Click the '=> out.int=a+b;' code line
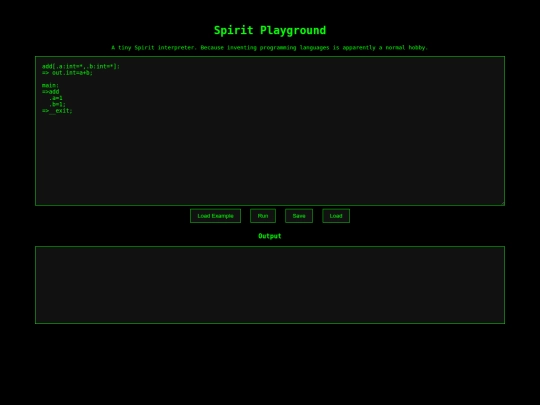 pyautogui.click(x=68, y=73)
